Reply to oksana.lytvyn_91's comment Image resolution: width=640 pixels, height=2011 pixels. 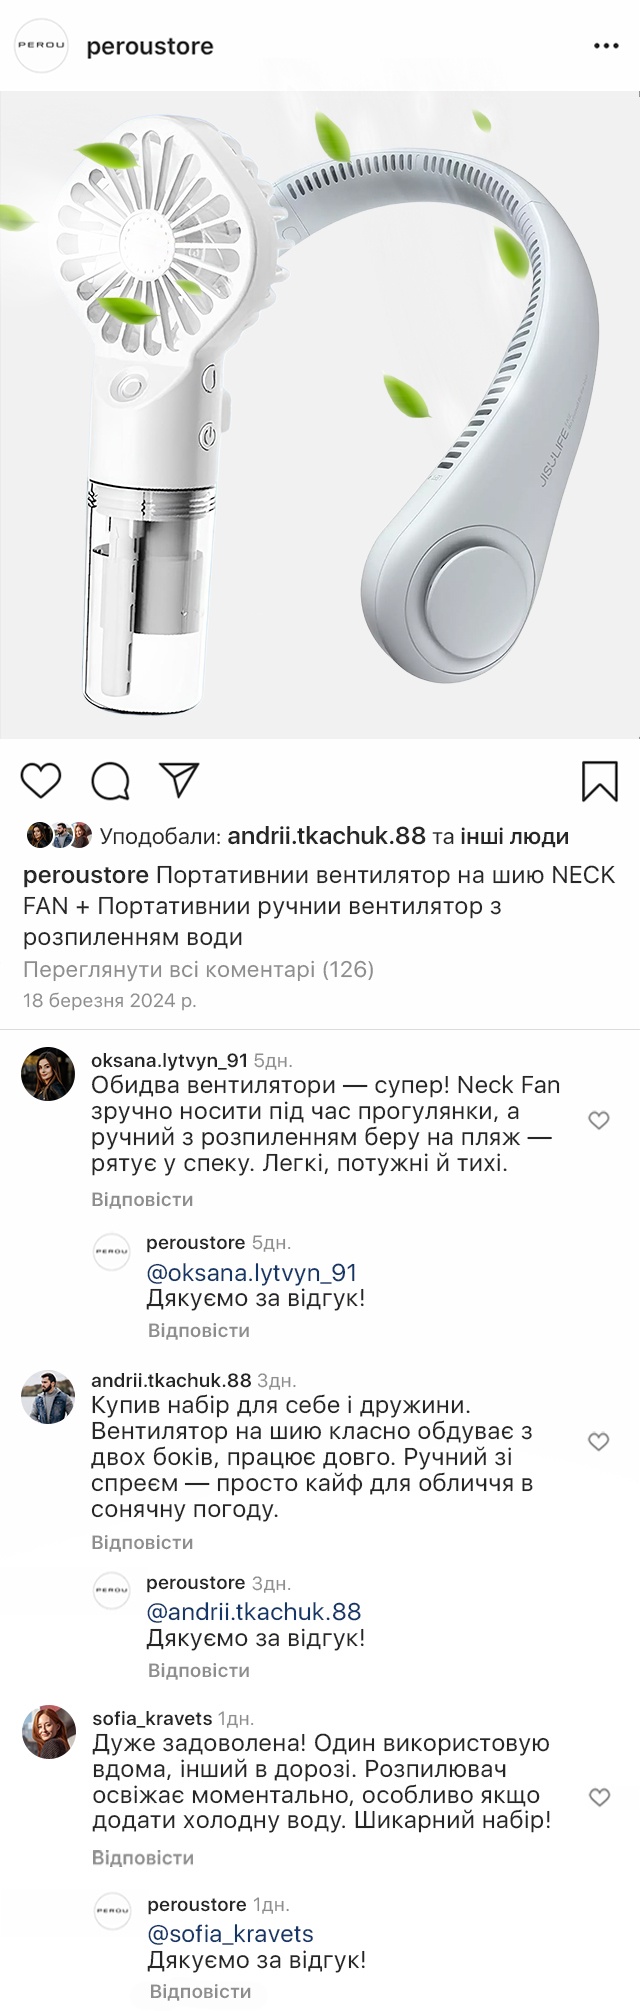(x=142, y=1199)
